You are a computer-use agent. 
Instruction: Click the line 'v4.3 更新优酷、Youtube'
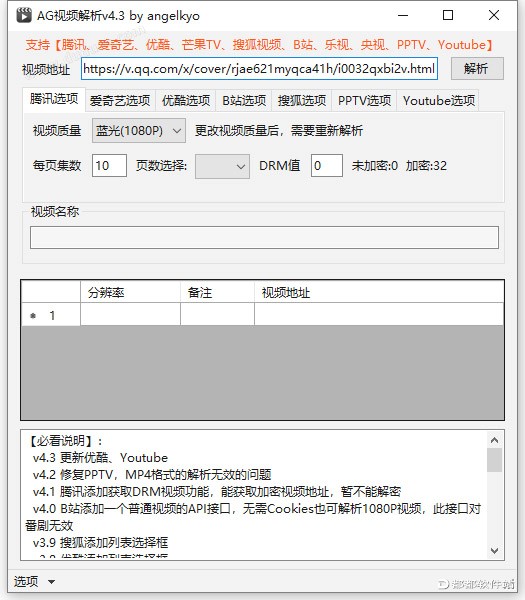click(100, 458)
